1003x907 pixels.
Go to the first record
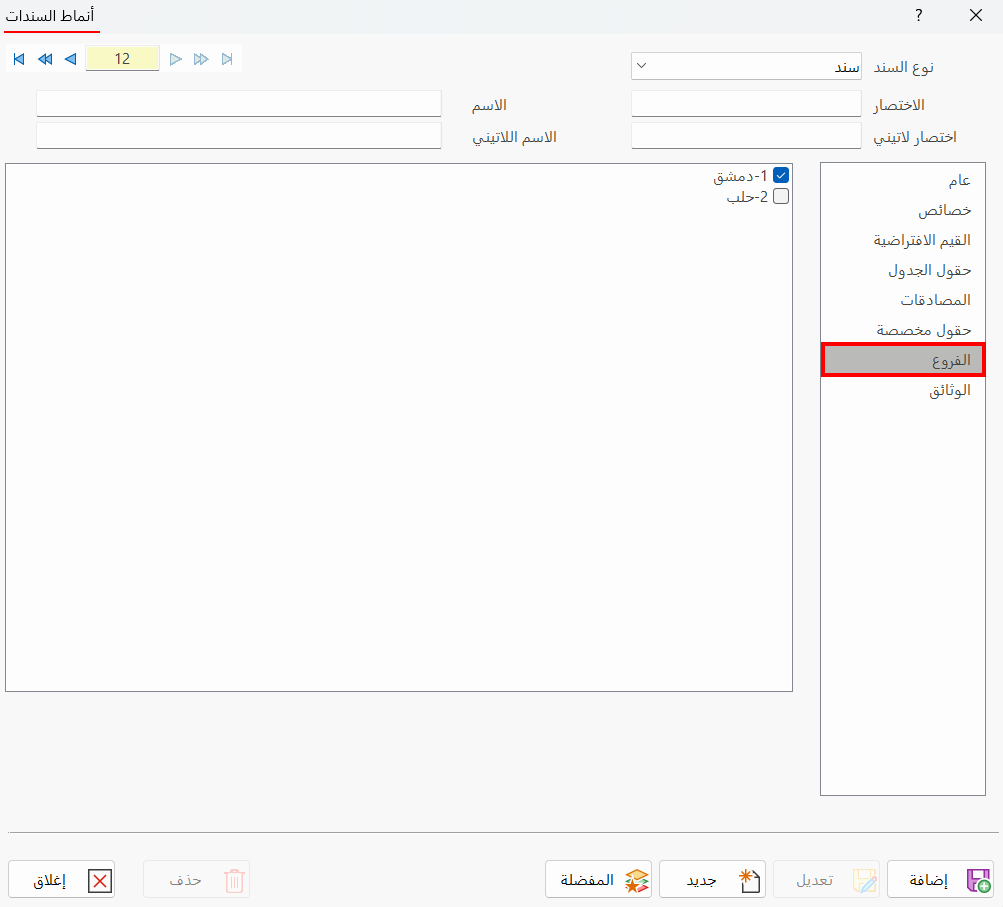tap(19, 59)
